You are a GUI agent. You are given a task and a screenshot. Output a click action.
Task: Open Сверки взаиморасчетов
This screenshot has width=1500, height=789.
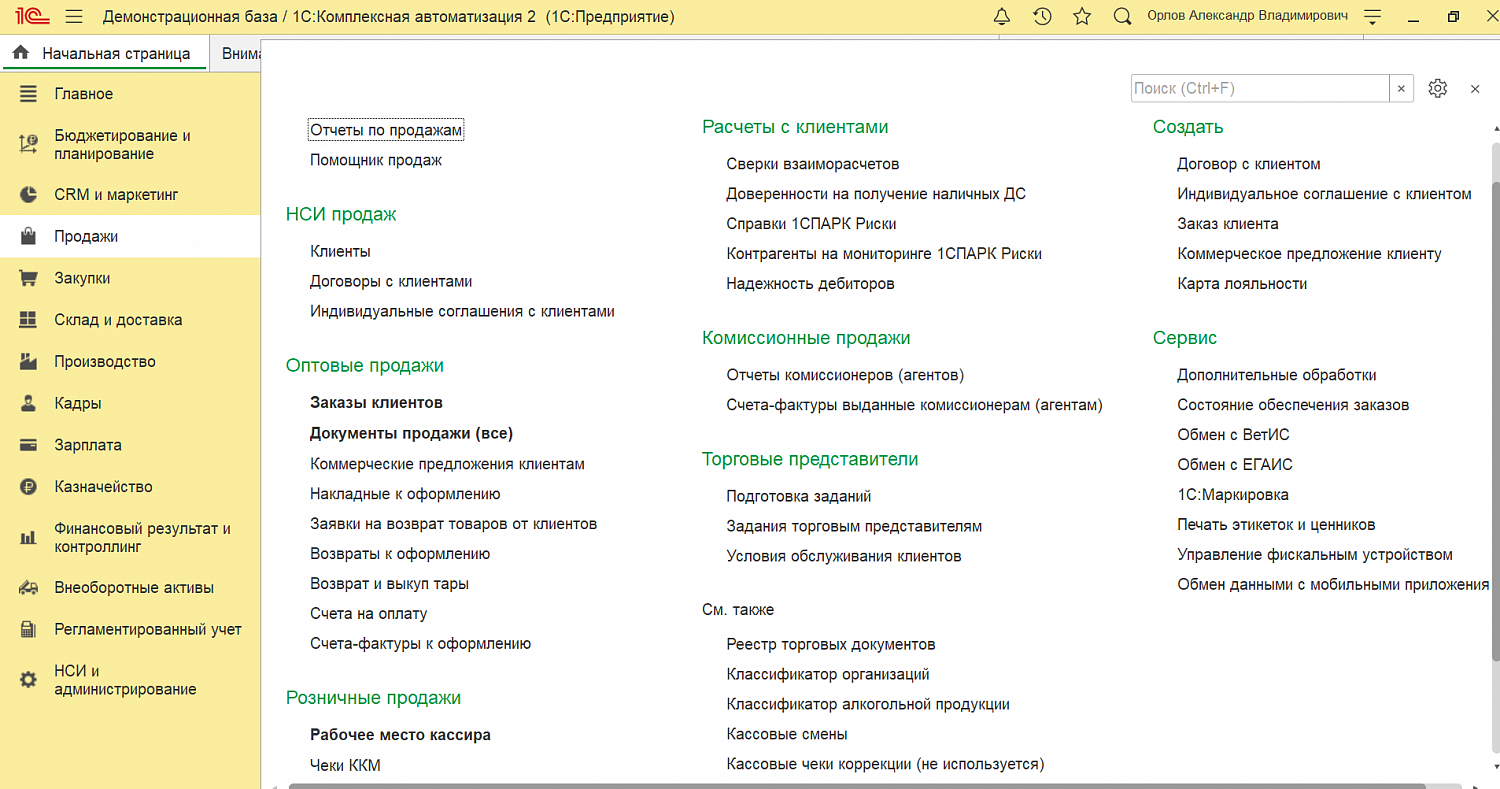point(813,164)
